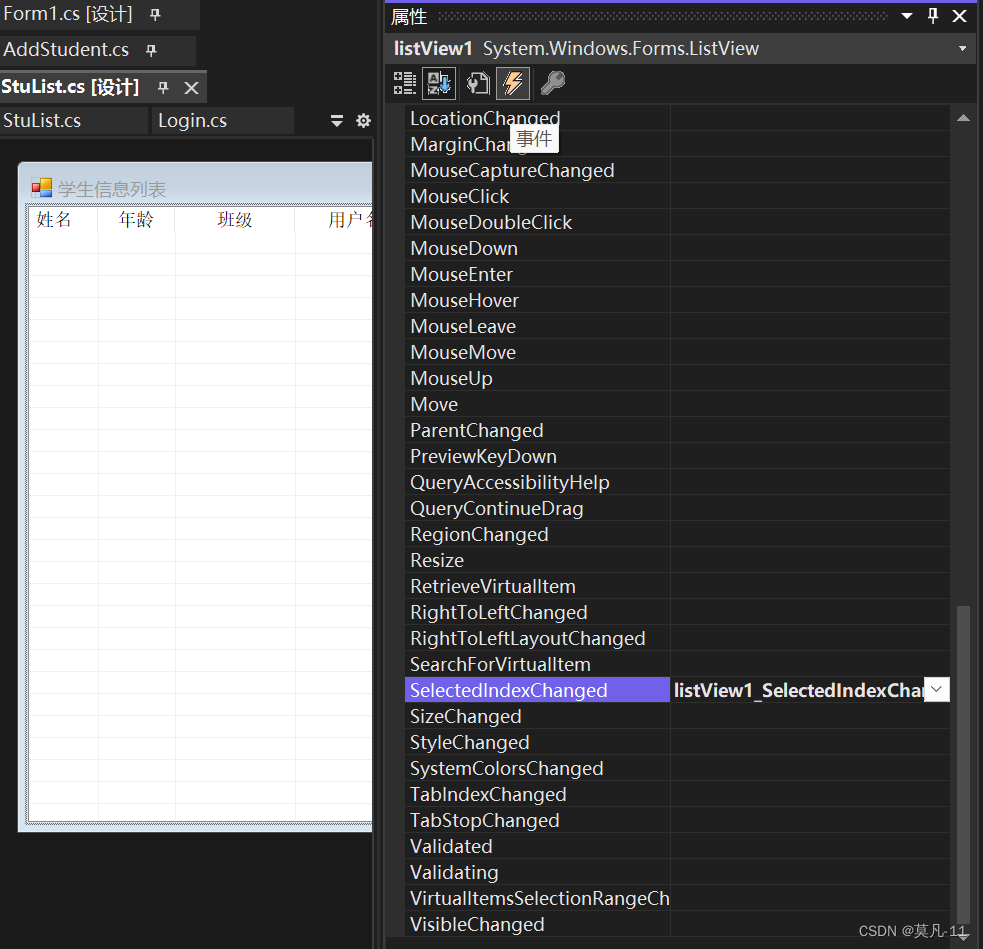Screen dimensions: 983x949
Task: Open document tab settings gear
Action: (x=363, y=121)
